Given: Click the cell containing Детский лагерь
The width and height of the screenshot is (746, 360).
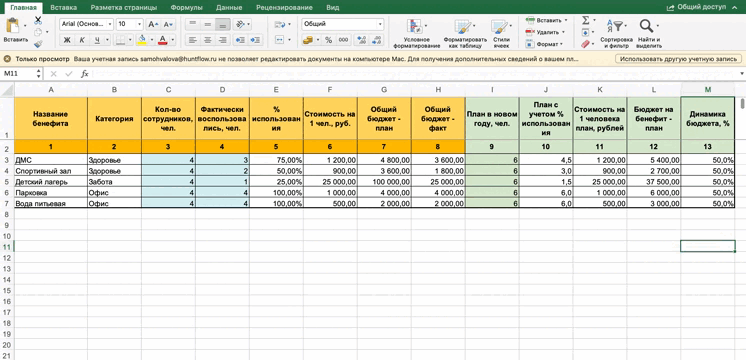Looking at the screenshot, I should (x=51, y=182).
